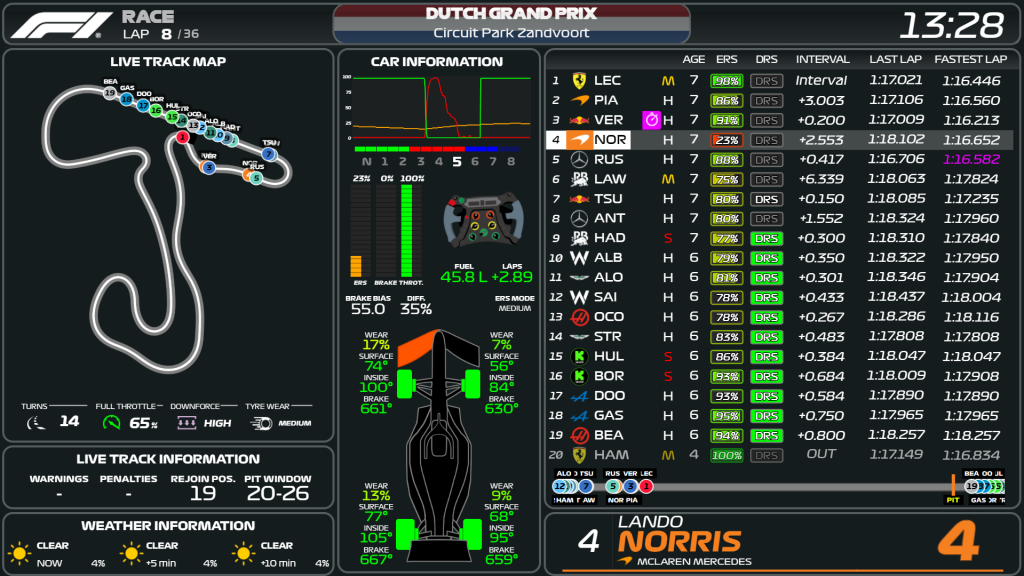Click the gear 5 indicator

coord(456,162)
